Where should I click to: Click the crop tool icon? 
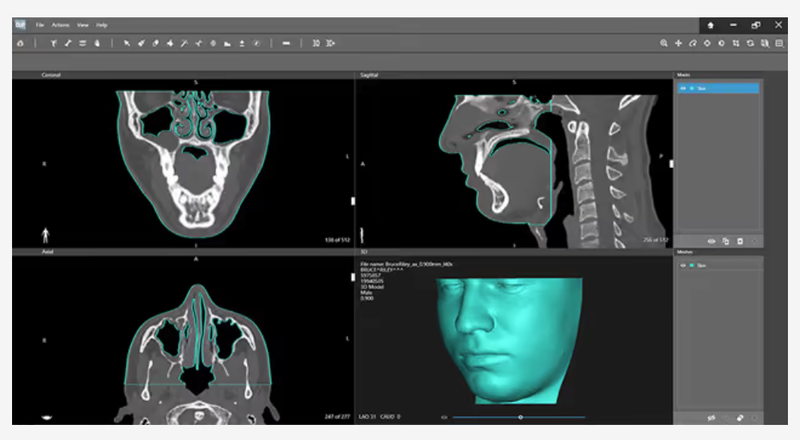[x=736, y=43]
